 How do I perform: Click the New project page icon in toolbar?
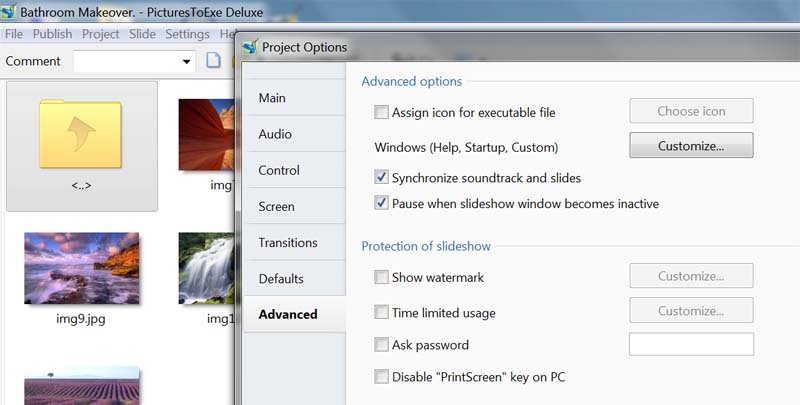(213, 60)
